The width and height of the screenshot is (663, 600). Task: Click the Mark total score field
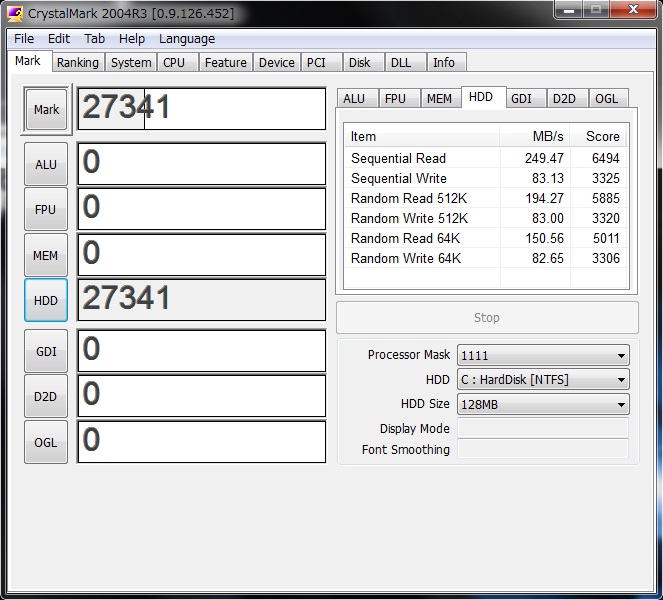[x=201, y=109]
